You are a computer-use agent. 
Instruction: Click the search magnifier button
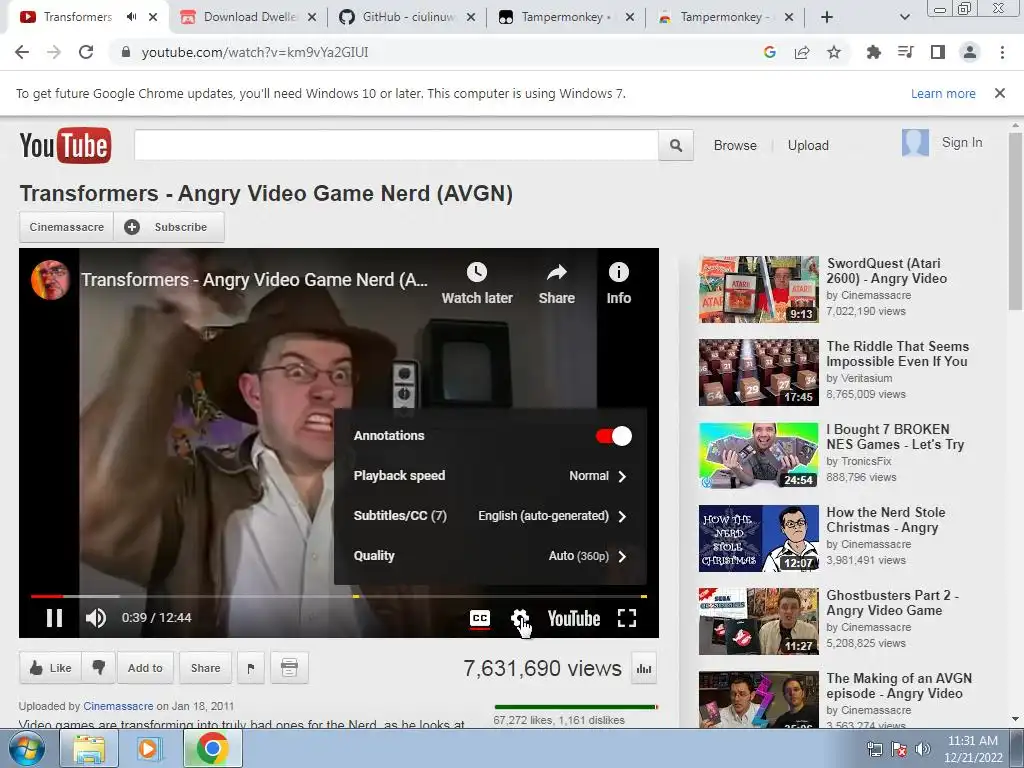click(x=676, y=145)
